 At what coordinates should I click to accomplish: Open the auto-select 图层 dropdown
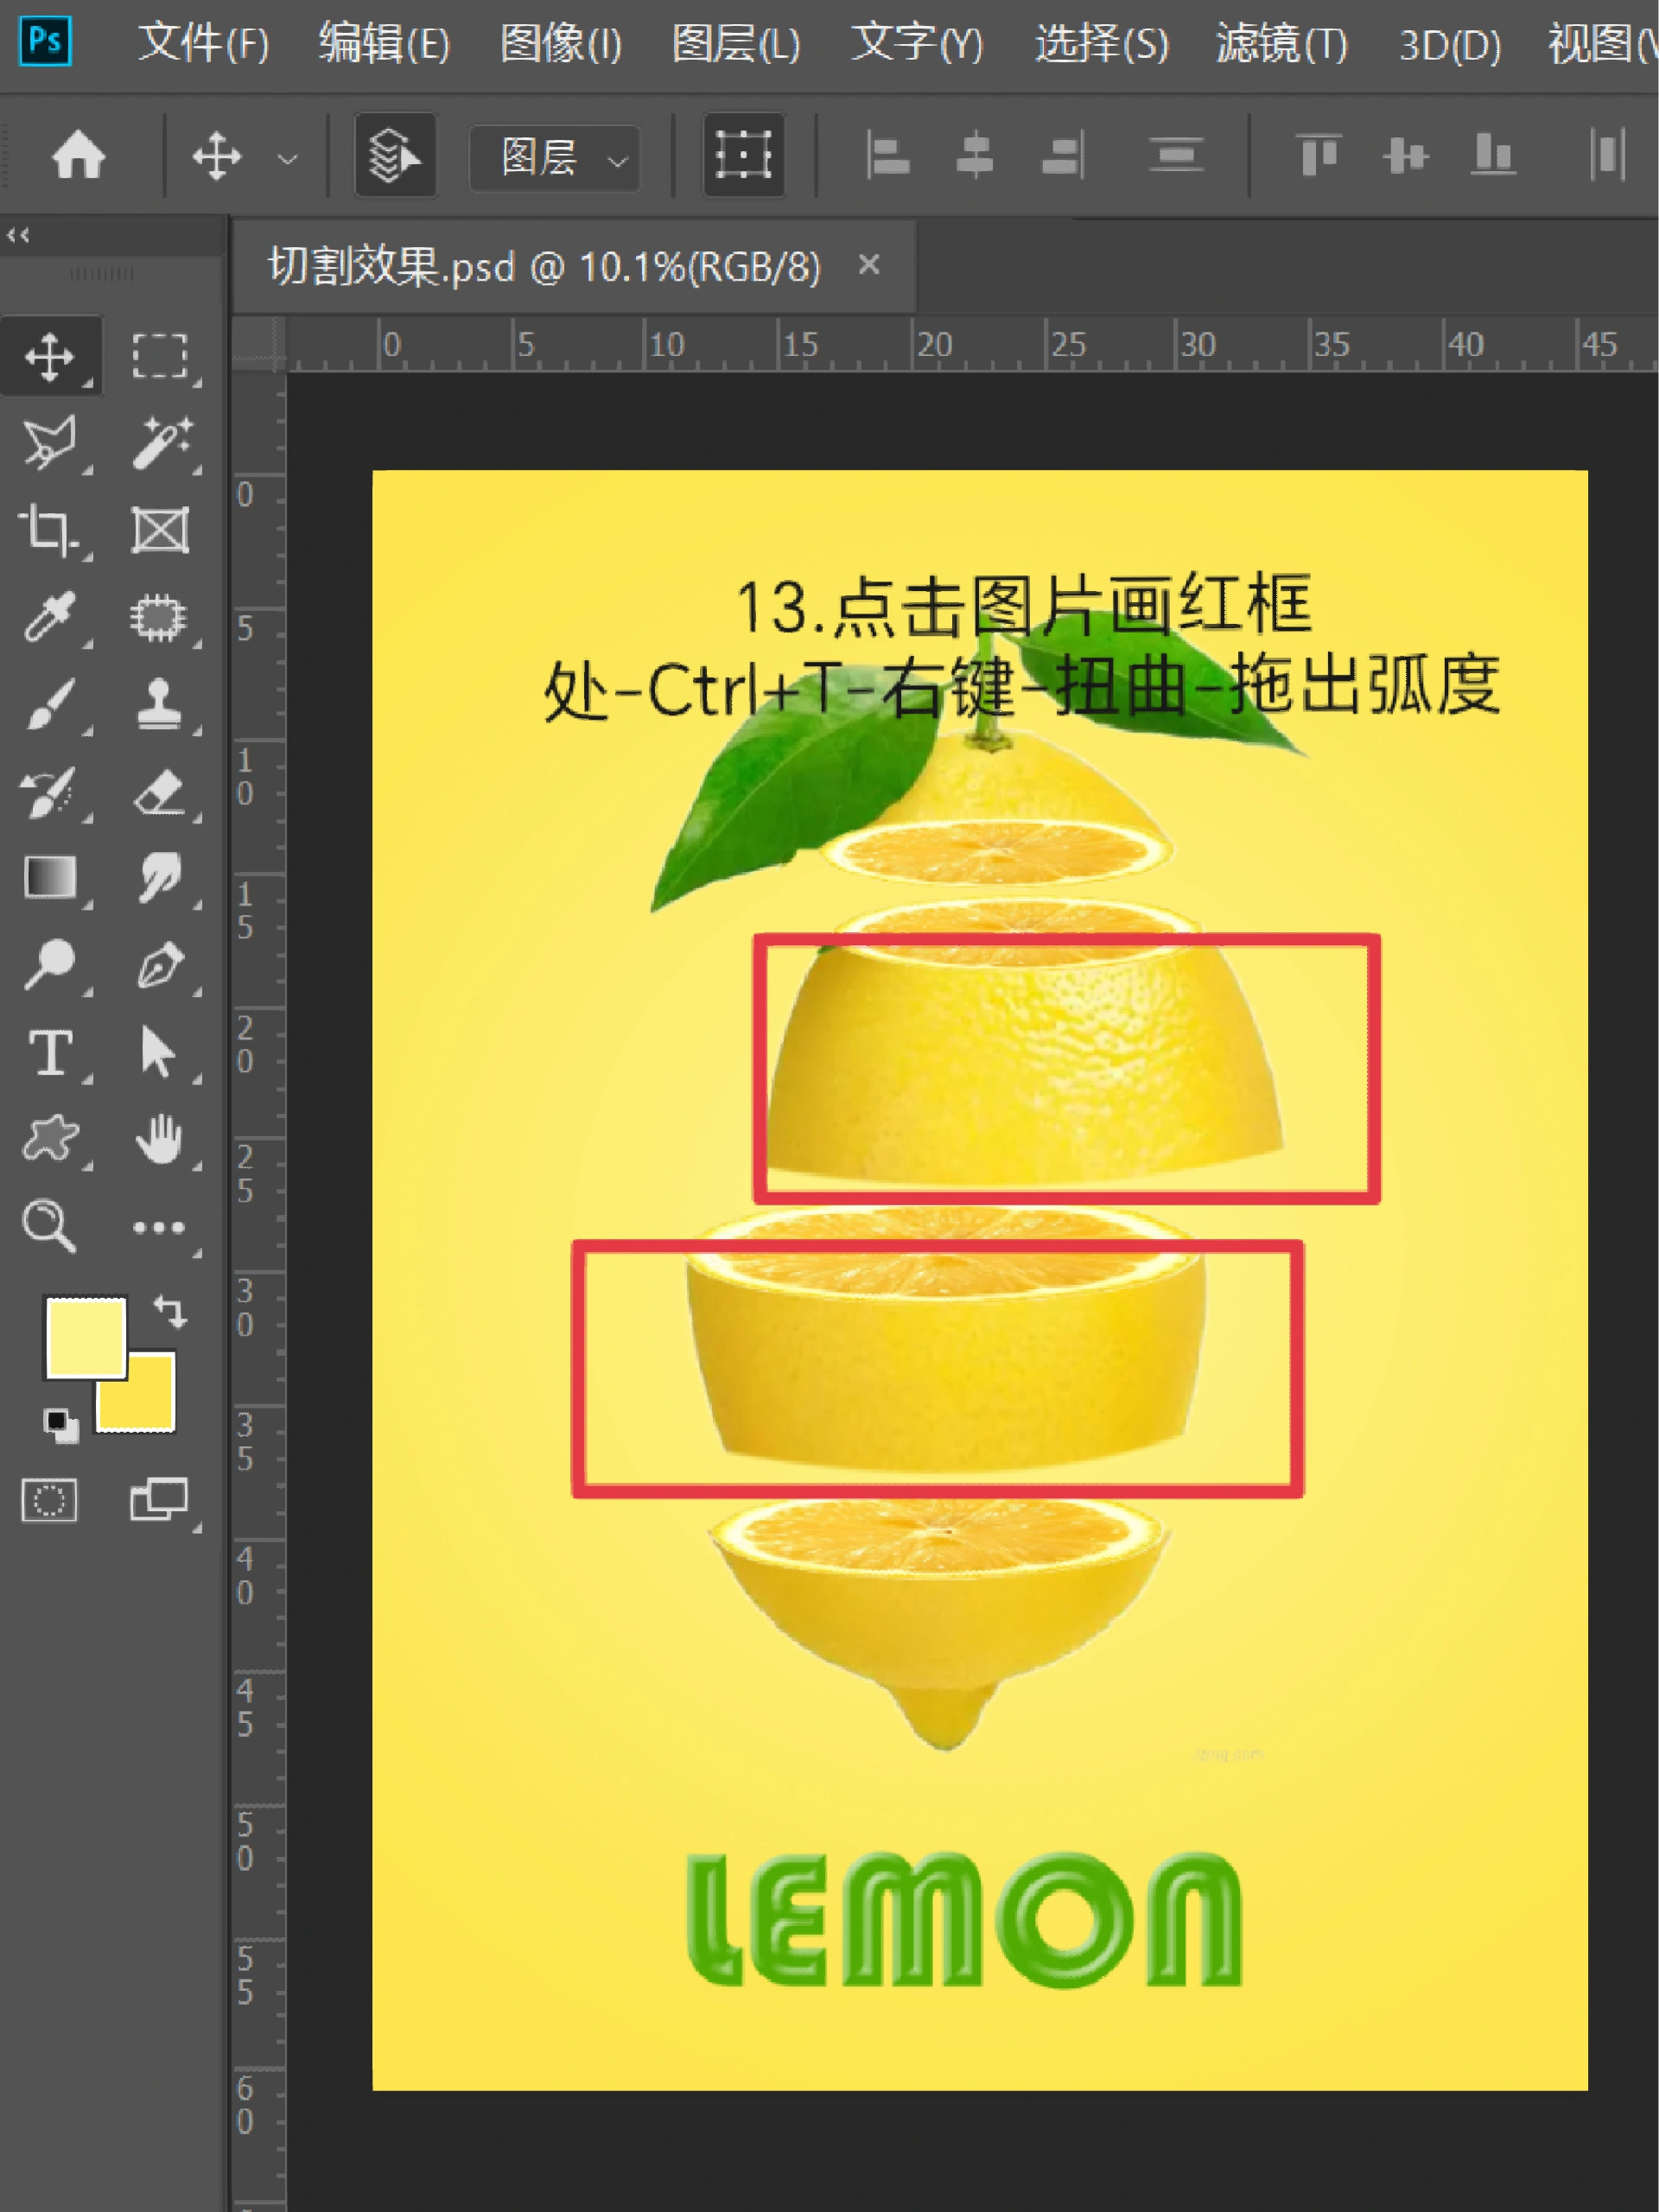point(553,156)
